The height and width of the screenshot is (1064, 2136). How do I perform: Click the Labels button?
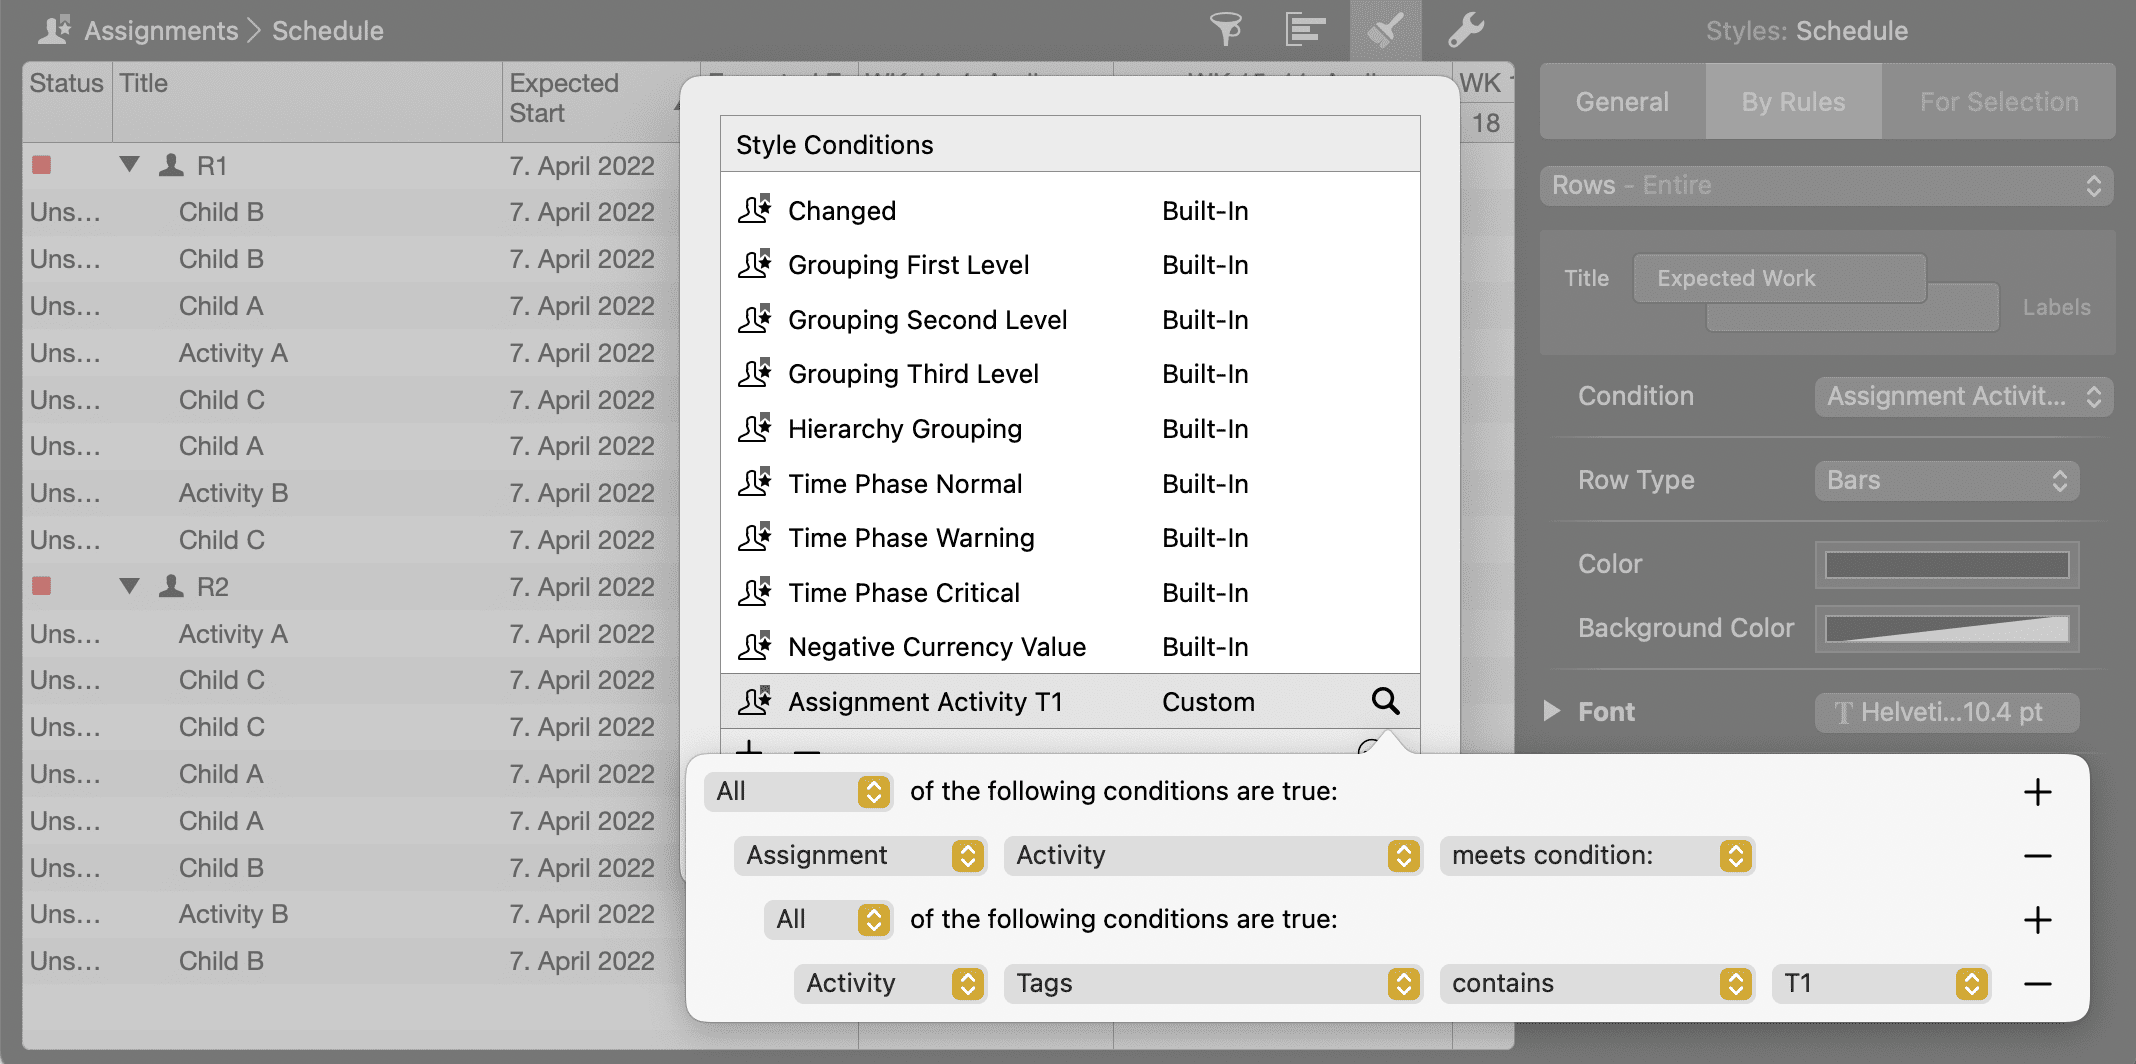[x=2056, y=307]
